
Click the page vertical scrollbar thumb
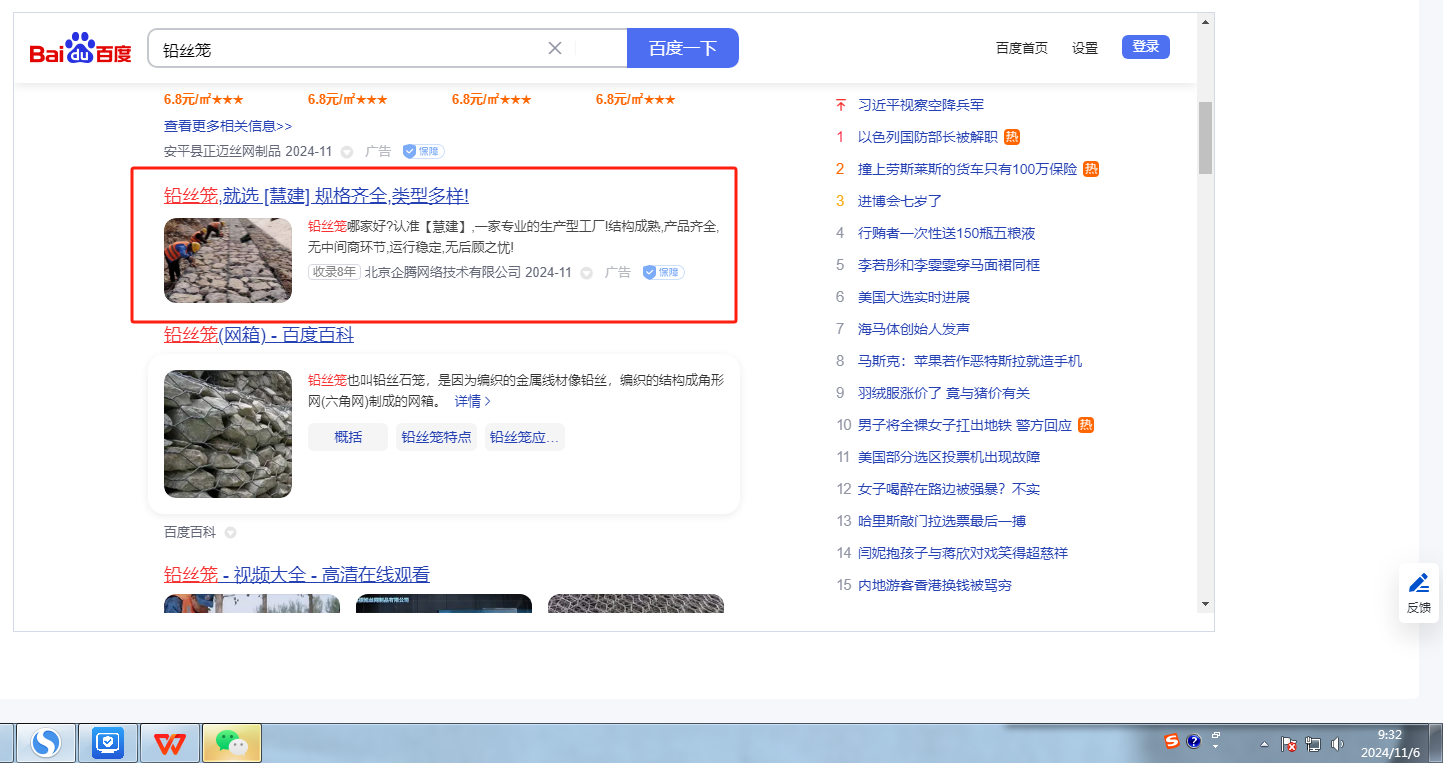pos(1205,137)
